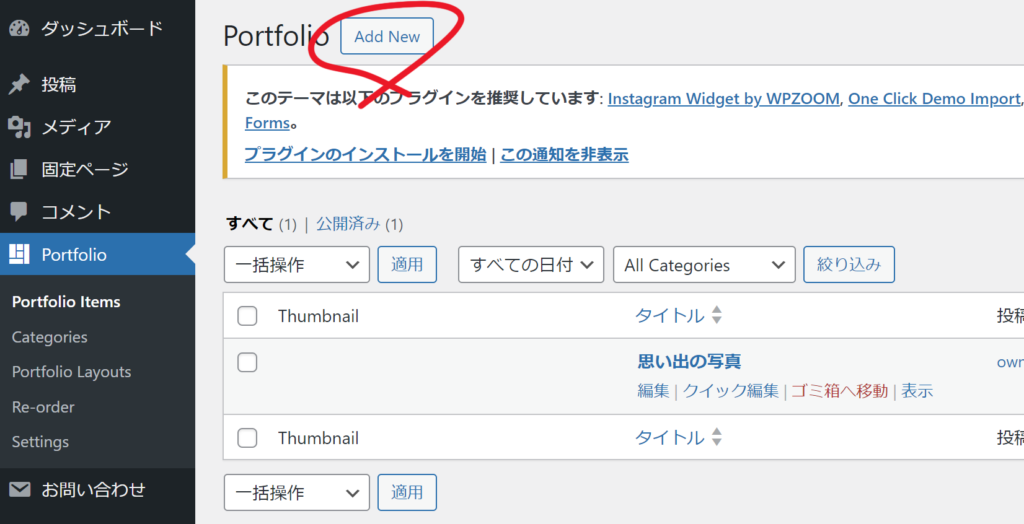Click the お問い合わせ envelope icon
The width and height of the screenshot is (1024, 524).
pos(19,490)
